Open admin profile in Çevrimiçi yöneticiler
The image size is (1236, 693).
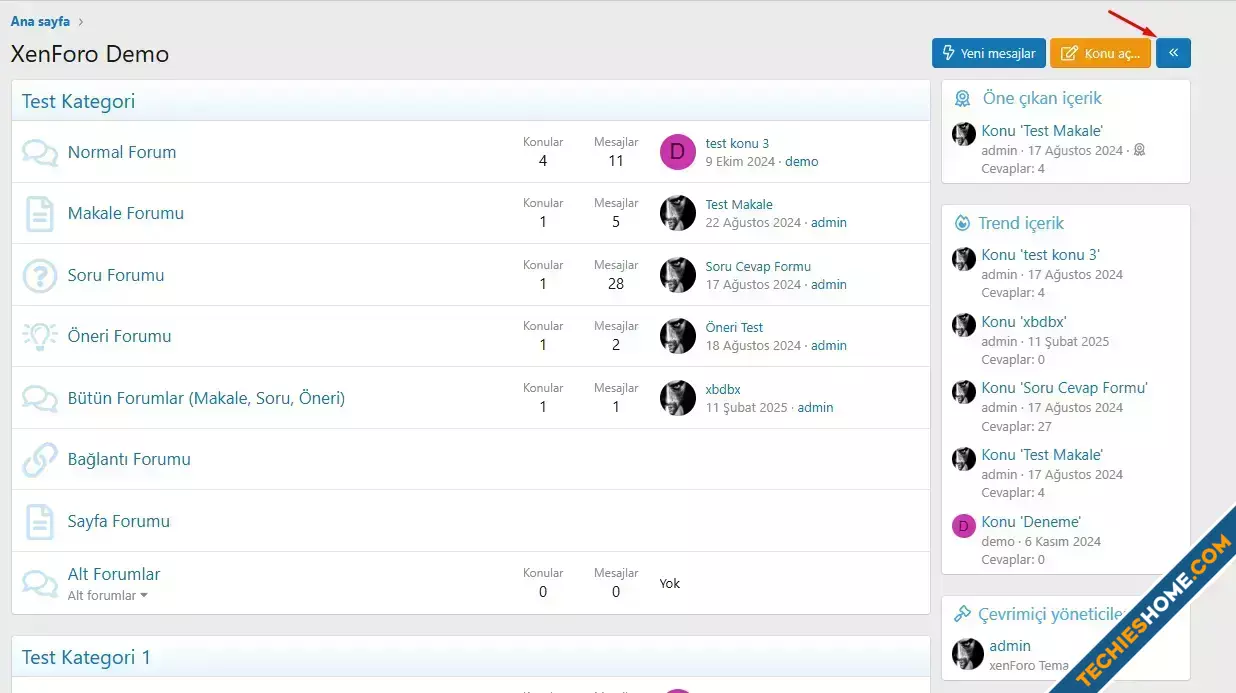[1010, 646]
